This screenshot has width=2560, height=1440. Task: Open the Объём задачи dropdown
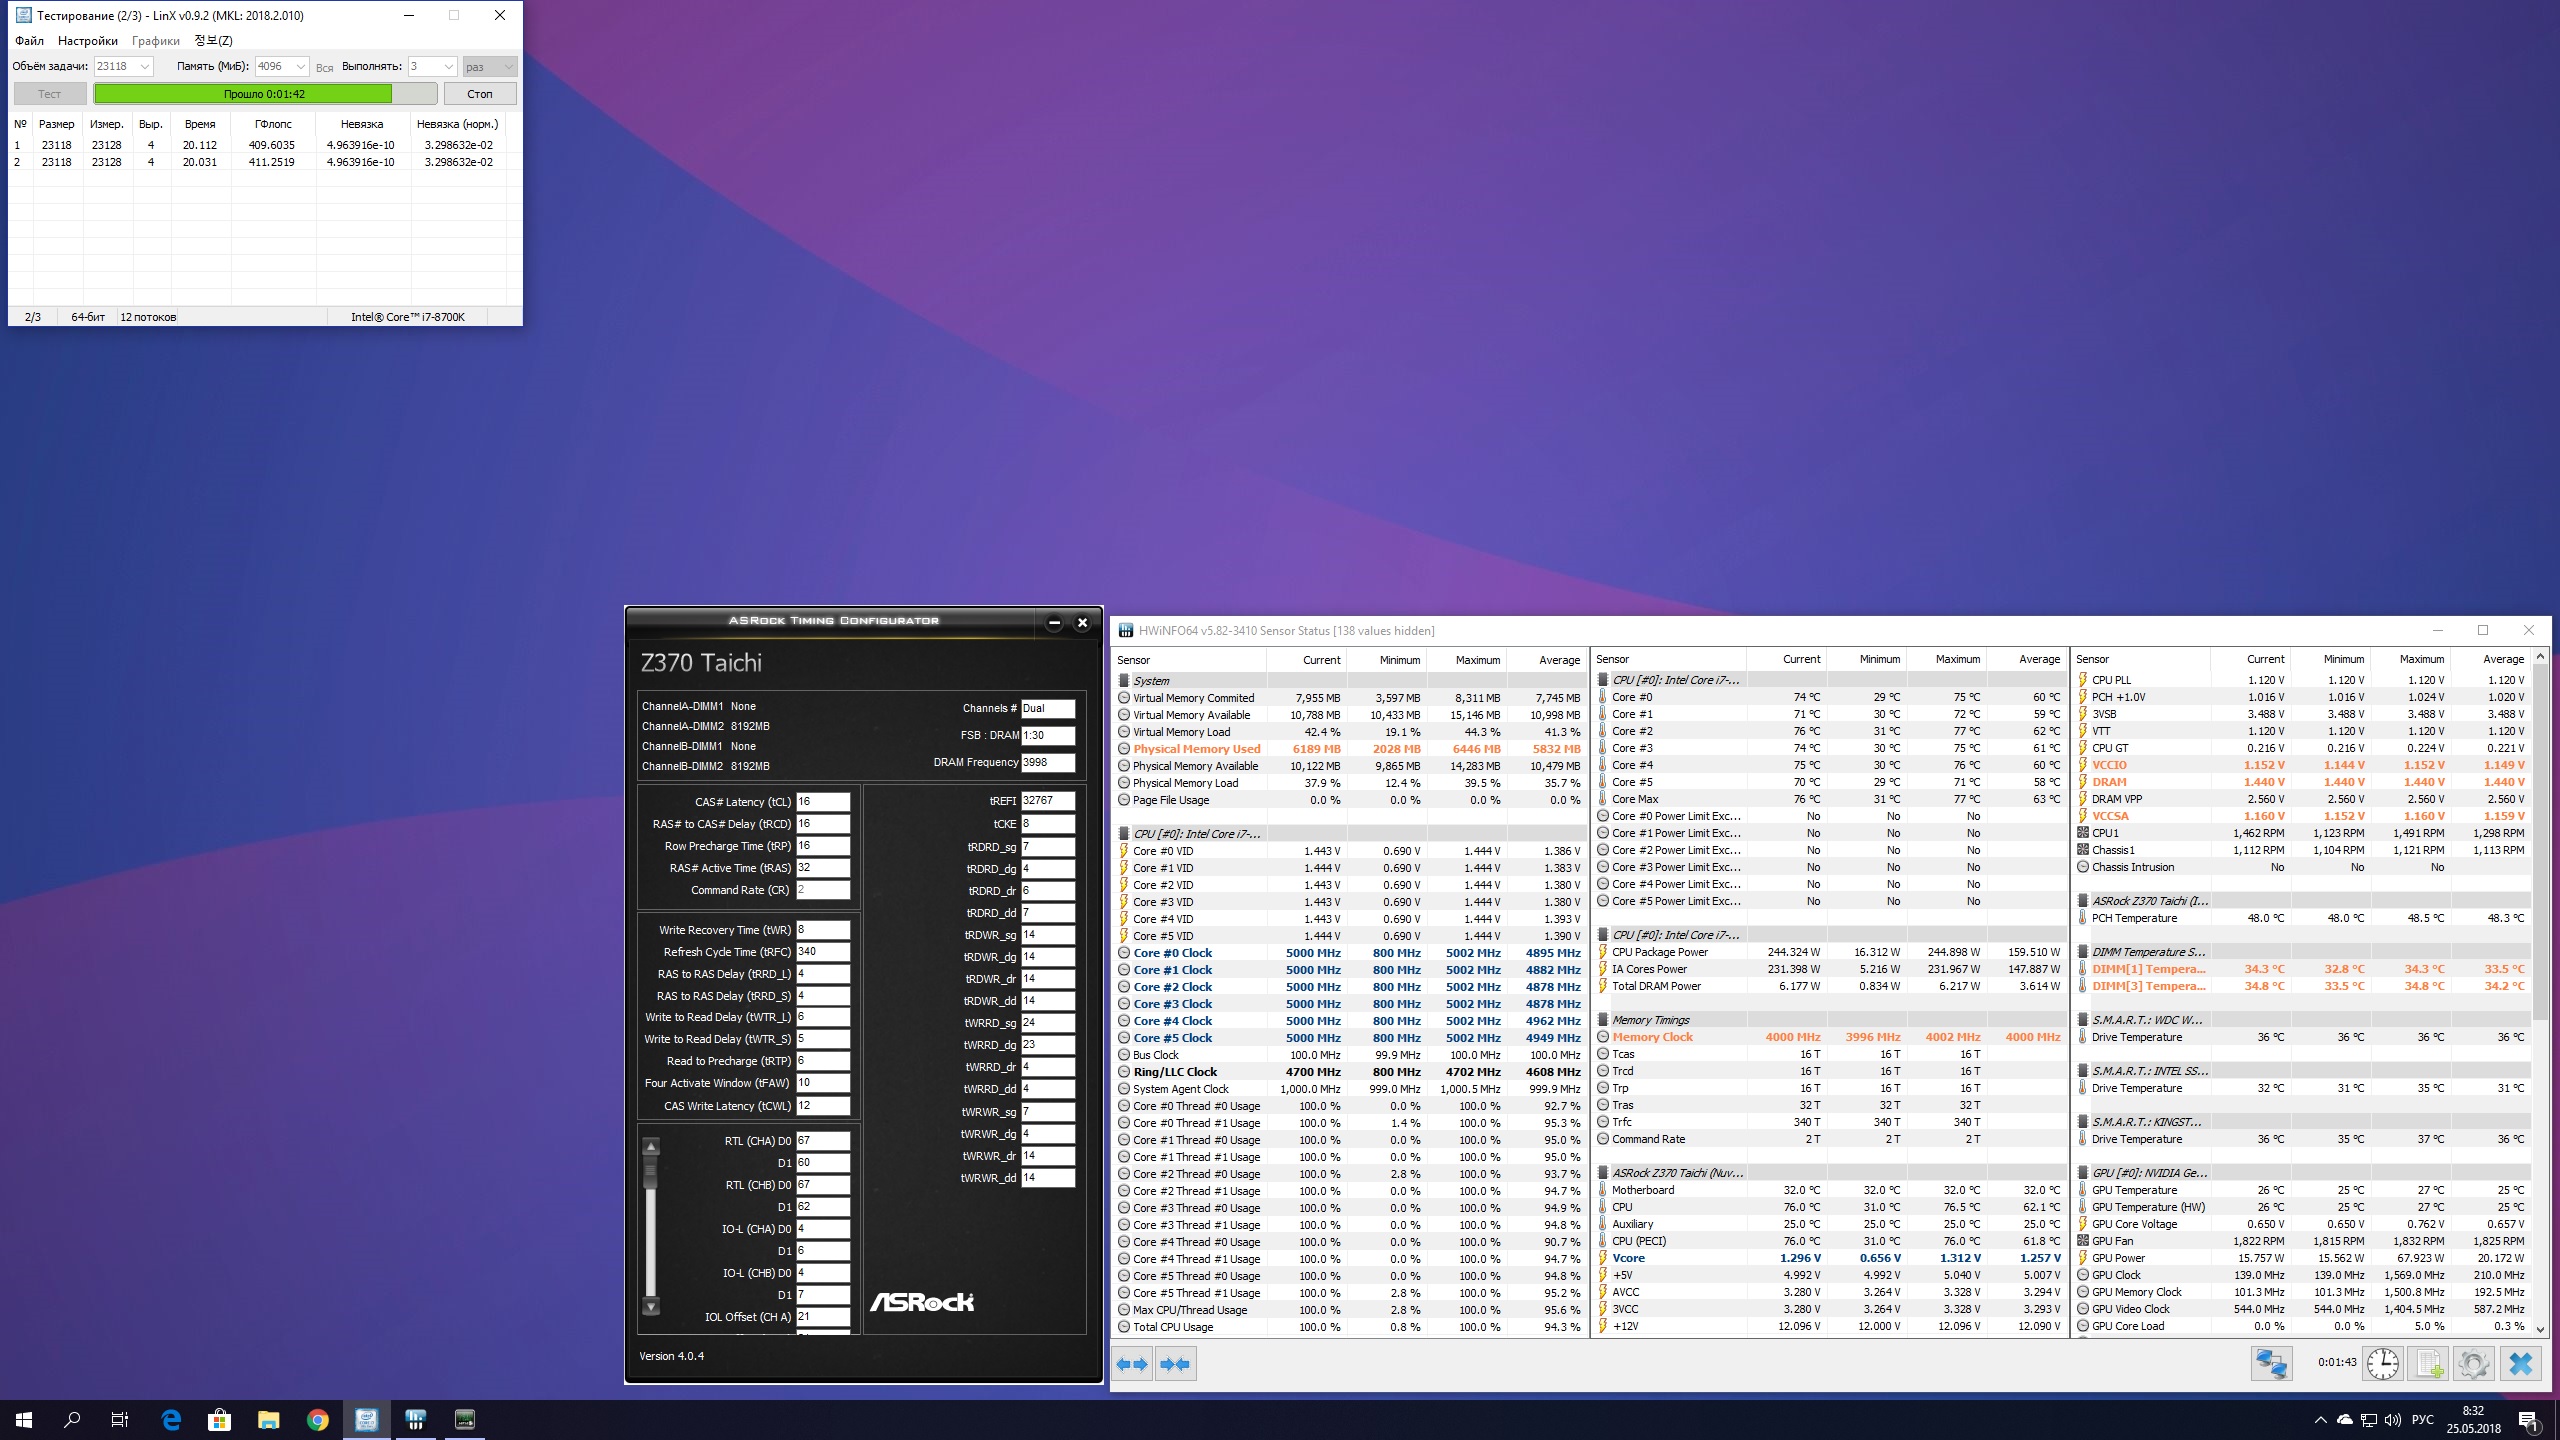144,67
